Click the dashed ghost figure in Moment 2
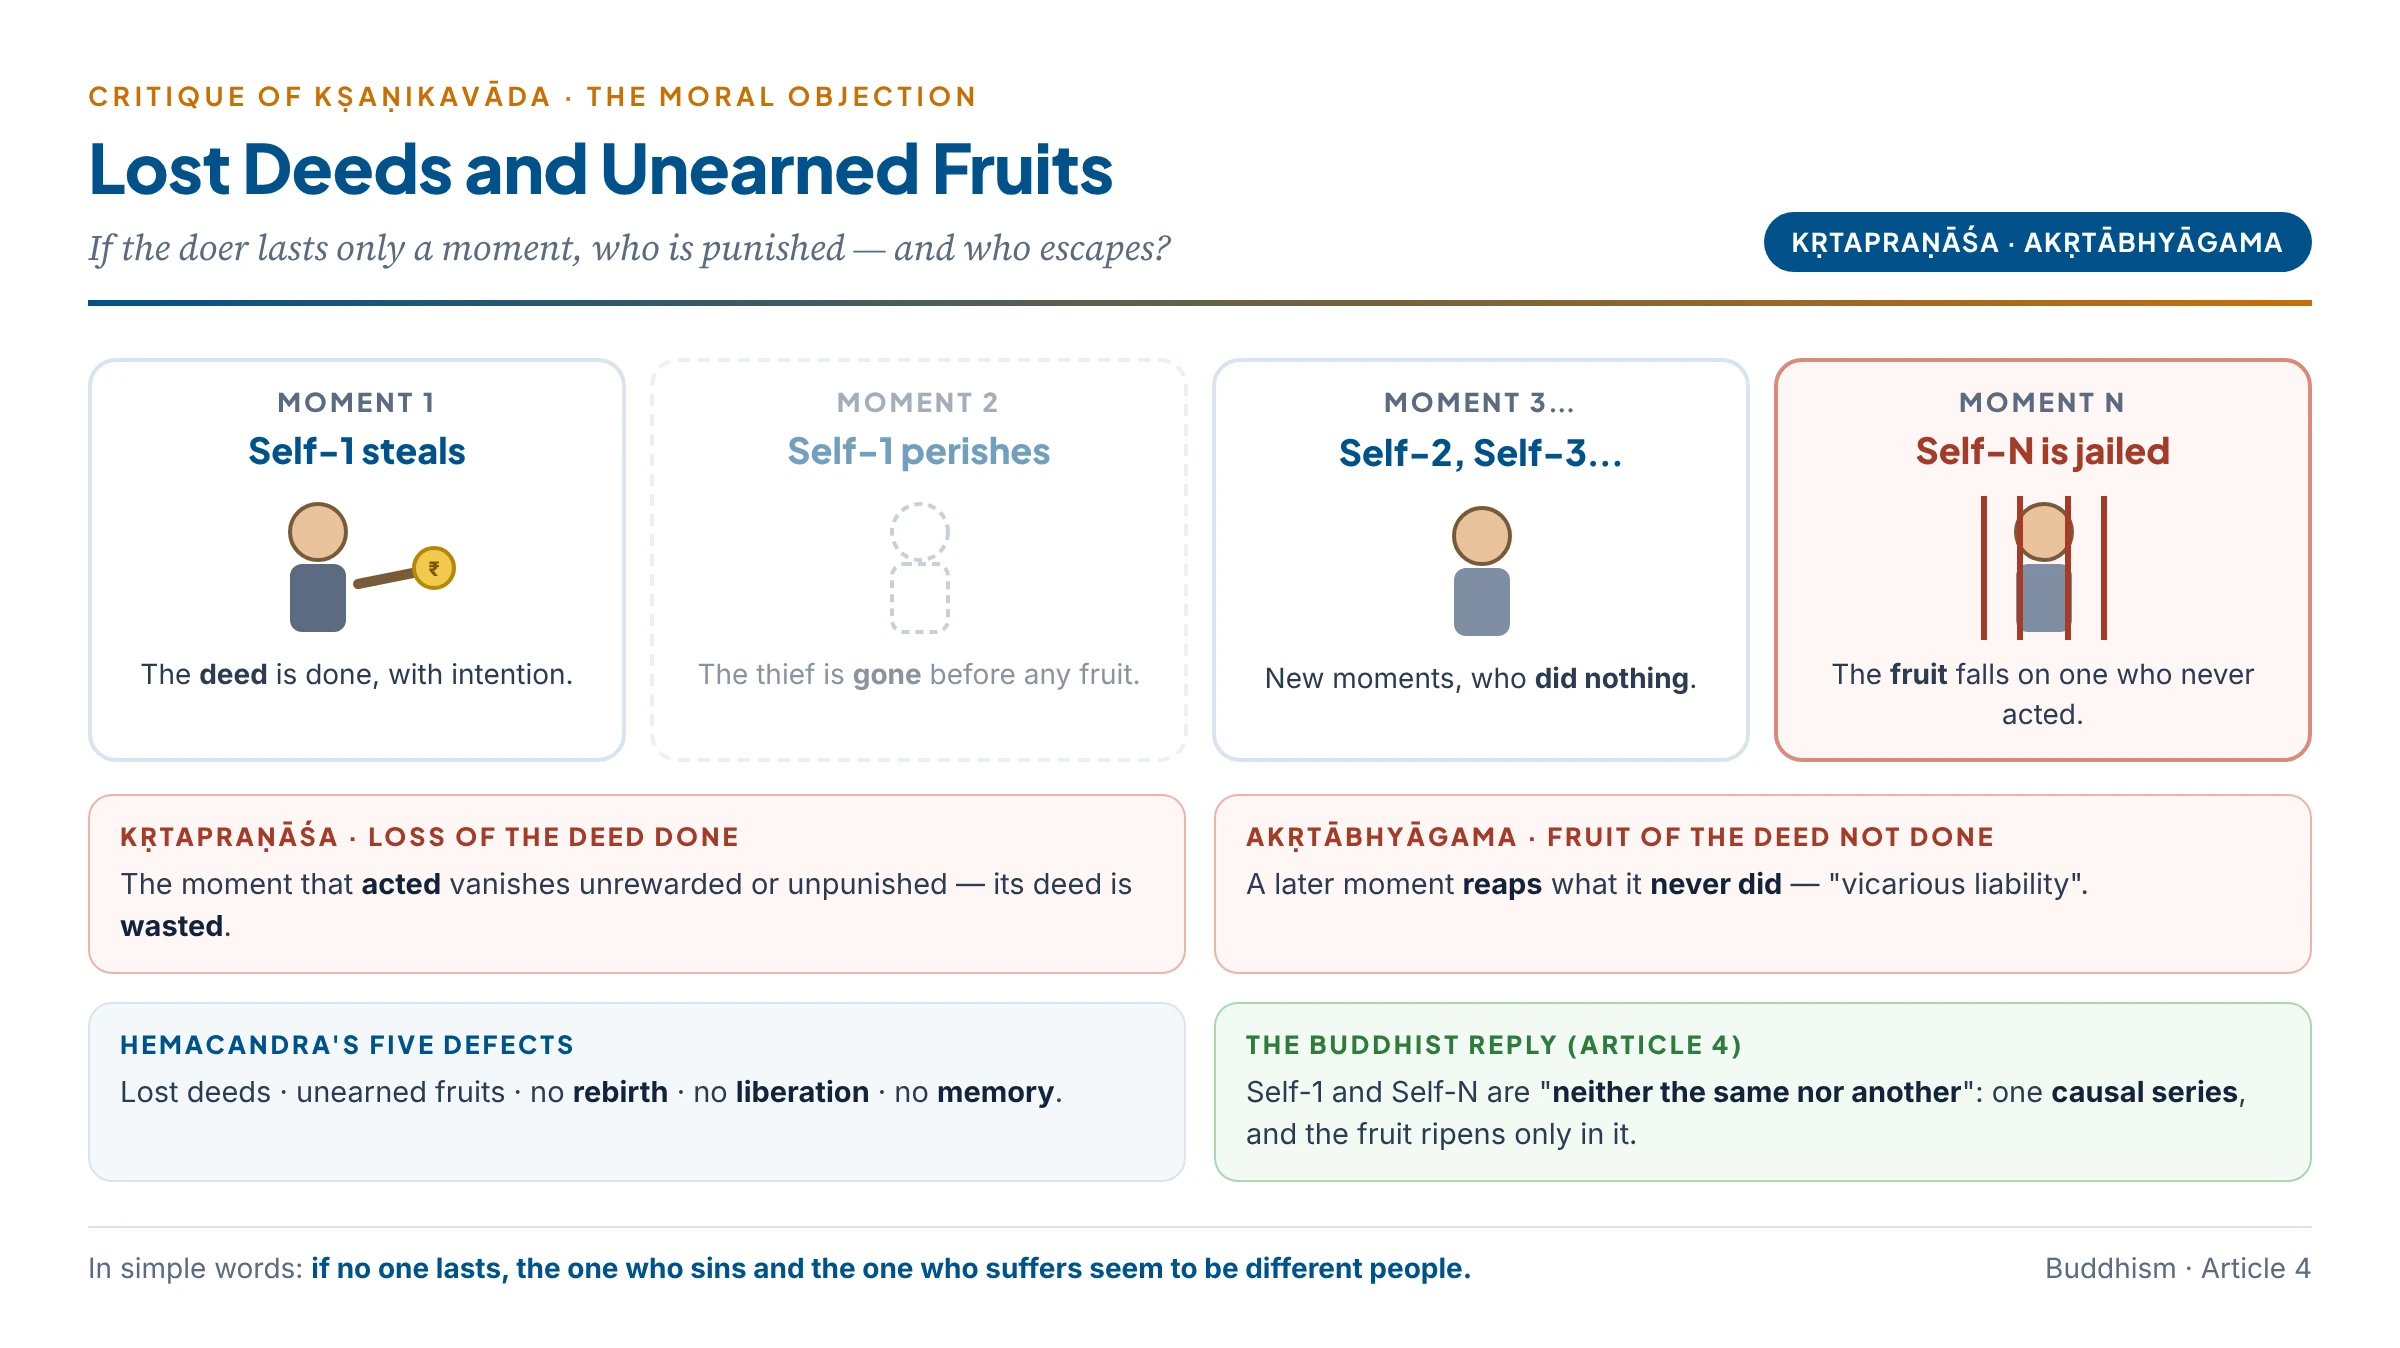 click(920, 567)
